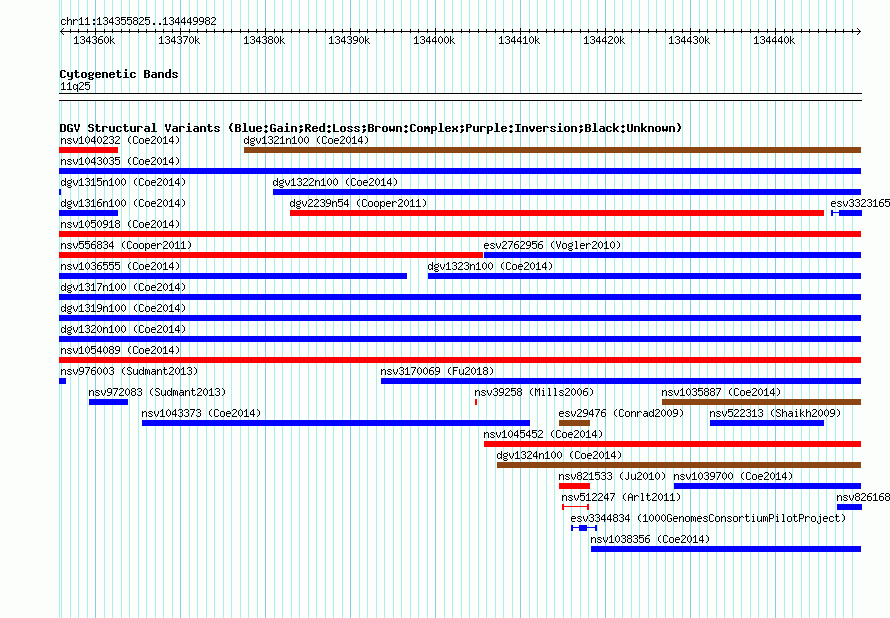Click the 134380k ruler tick label
The image size is (890, 618).
click(264, 40)
